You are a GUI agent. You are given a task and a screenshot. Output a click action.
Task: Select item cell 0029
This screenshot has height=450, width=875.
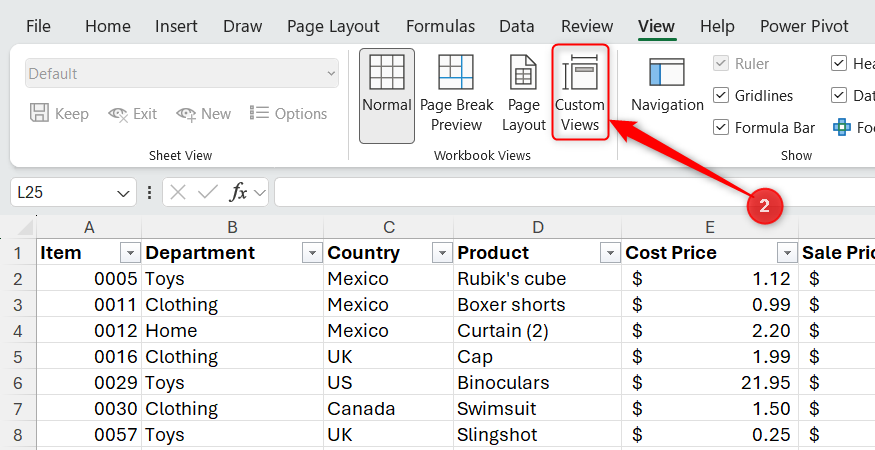pyautogui.click(x=89, y=382)
